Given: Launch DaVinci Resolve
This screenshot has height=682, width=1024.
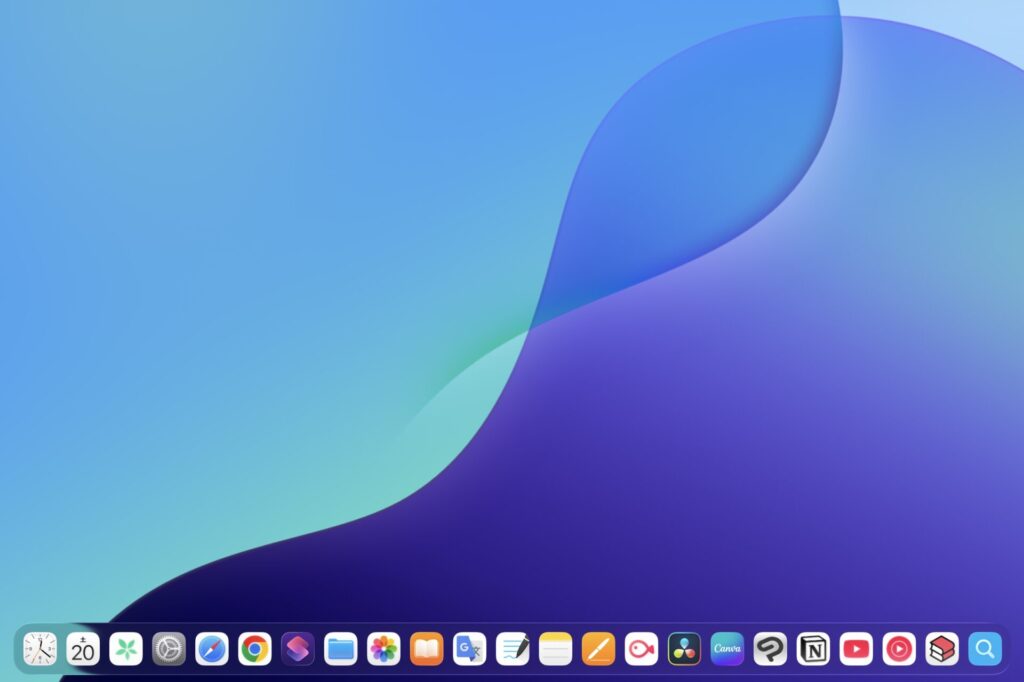Looking at the screenshot, I should [684, 649].
